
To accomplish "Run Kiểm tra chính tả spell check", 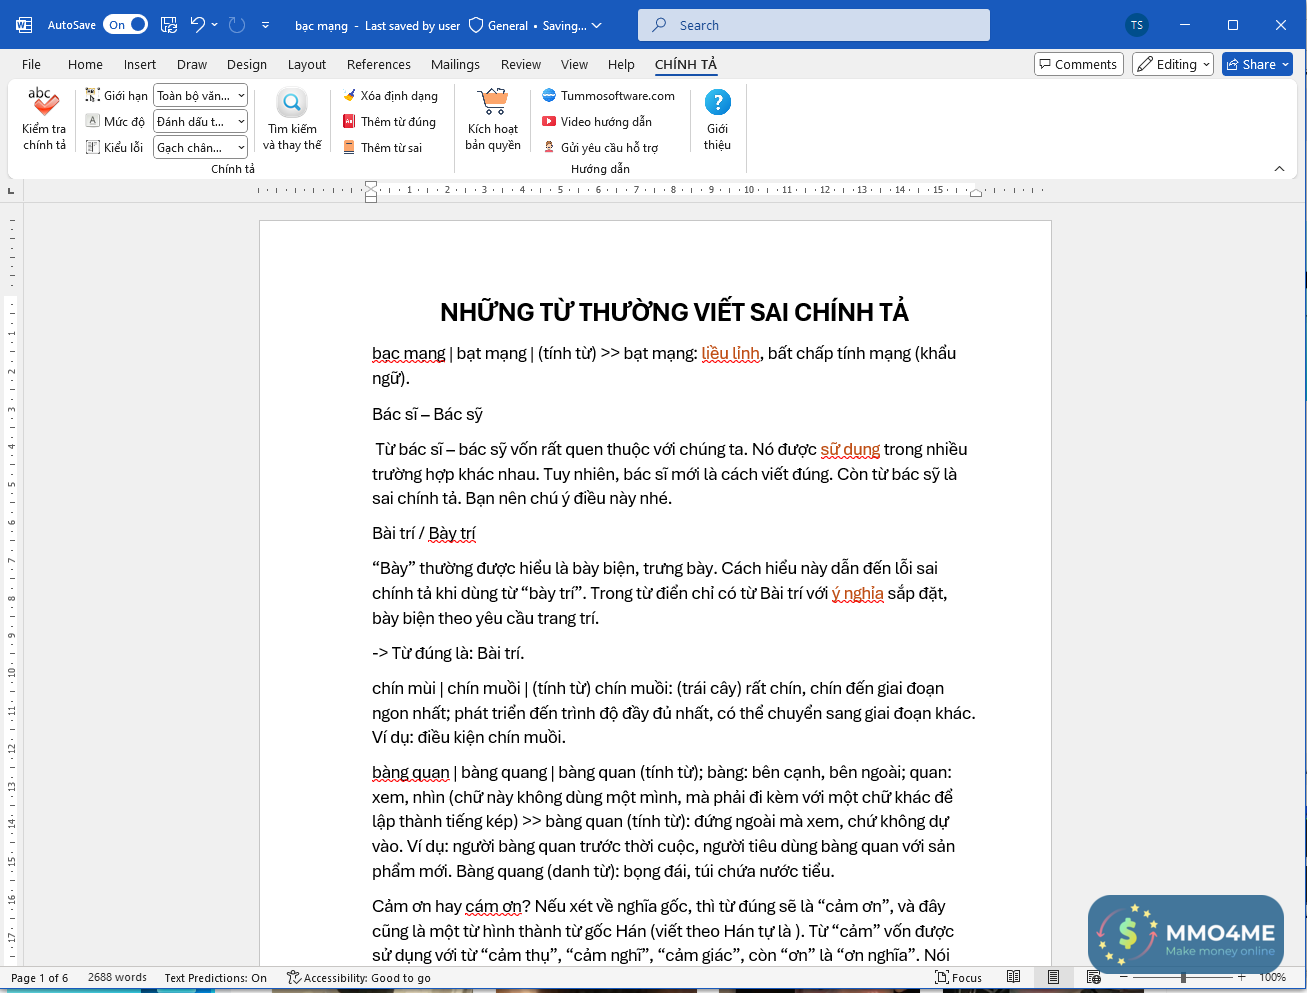I will 44,119.
